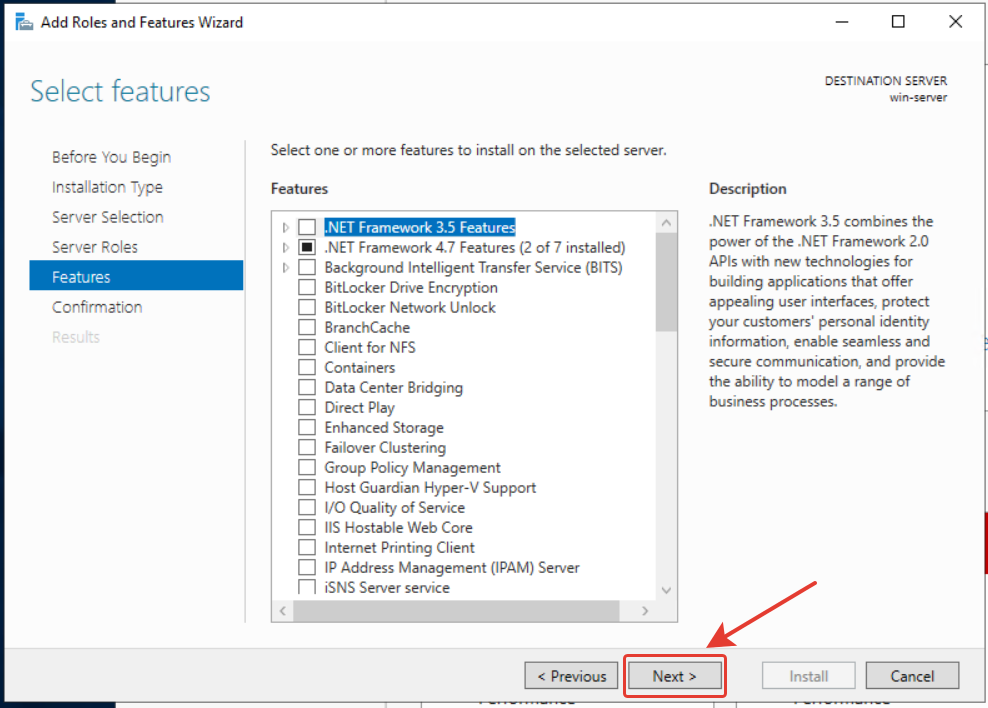Check the Client for NFS checkbox
The width and height of the screenshot is (988, 708).
pos(307,348)
